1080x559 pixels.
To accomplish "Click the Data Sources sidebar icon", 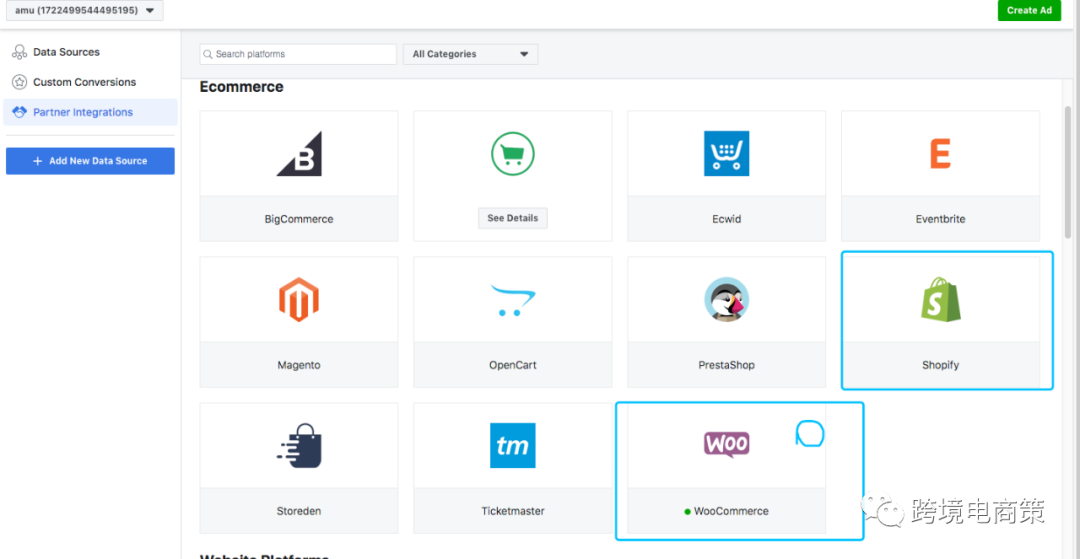I will pos(20,52).
